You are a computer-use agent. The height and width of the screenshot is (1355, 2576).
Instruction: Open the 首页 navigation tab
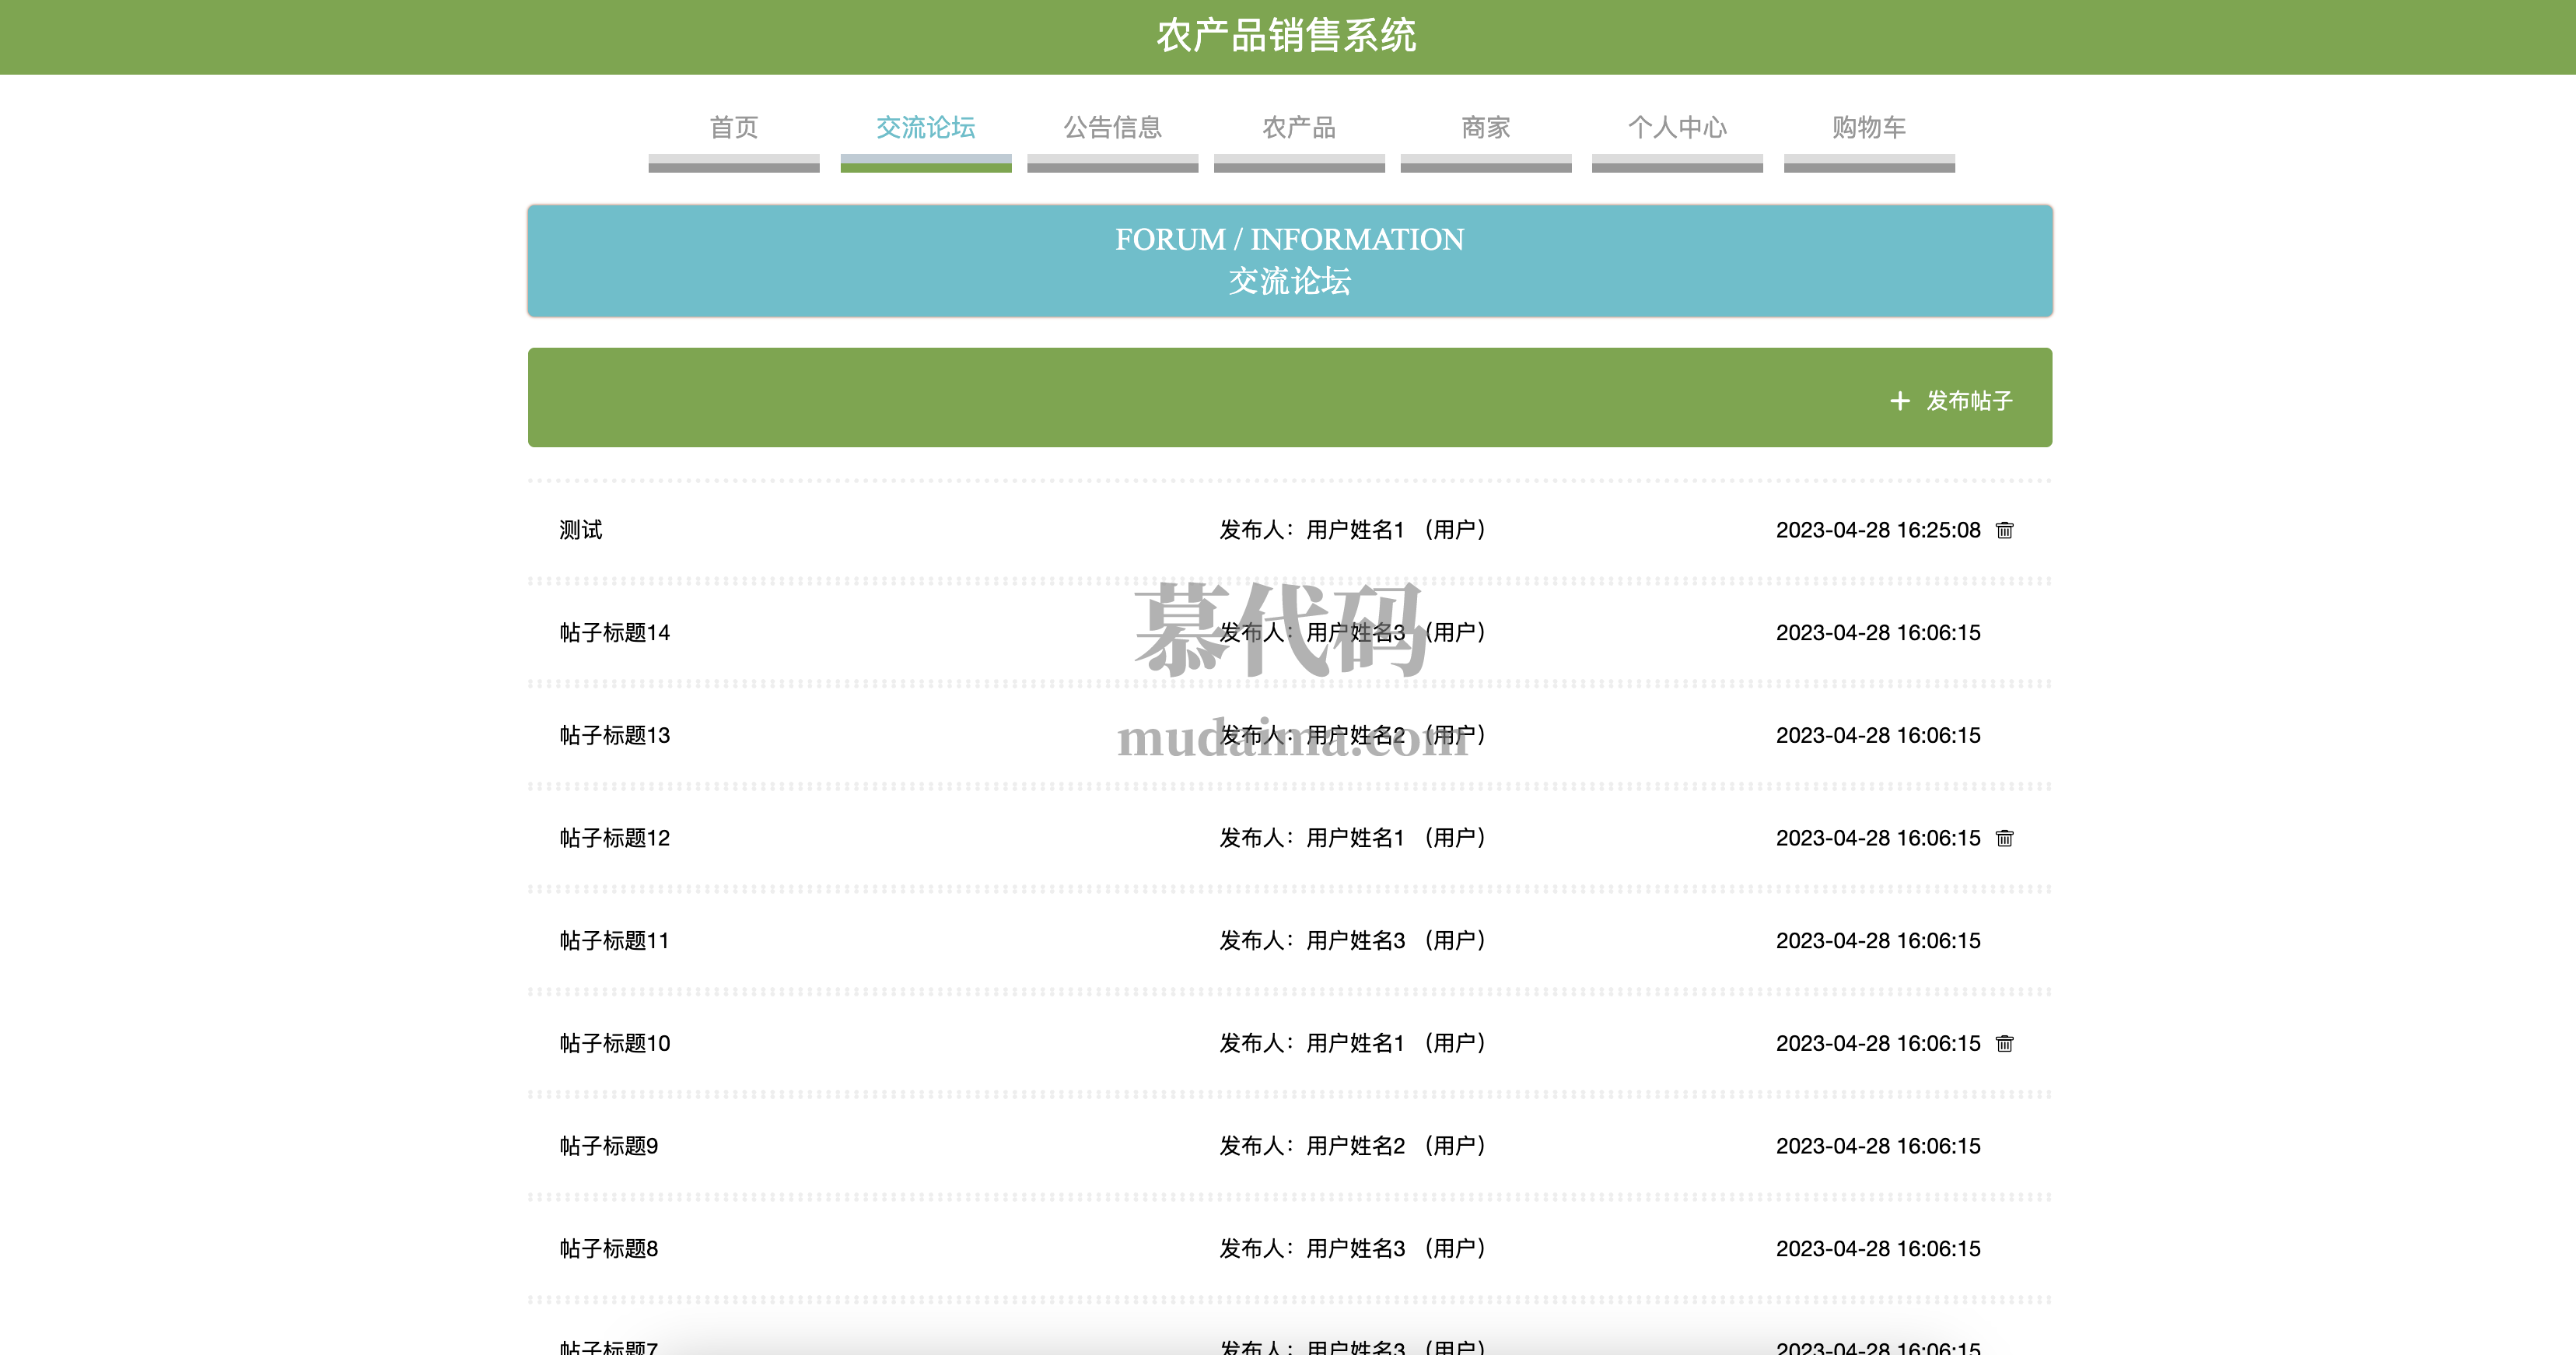[x=733, y=128]
